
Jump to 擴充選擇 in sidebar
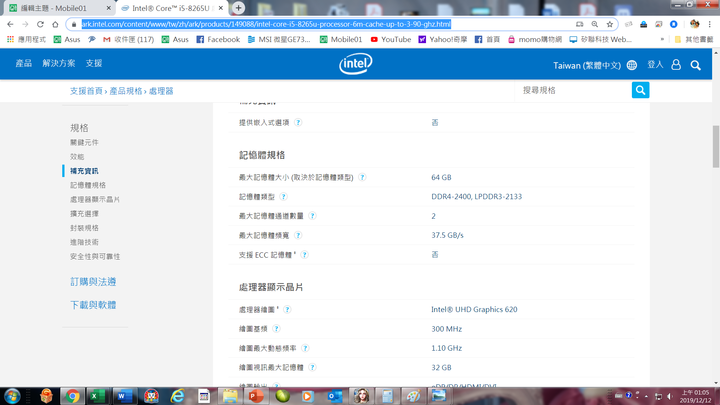coord(84,214)
